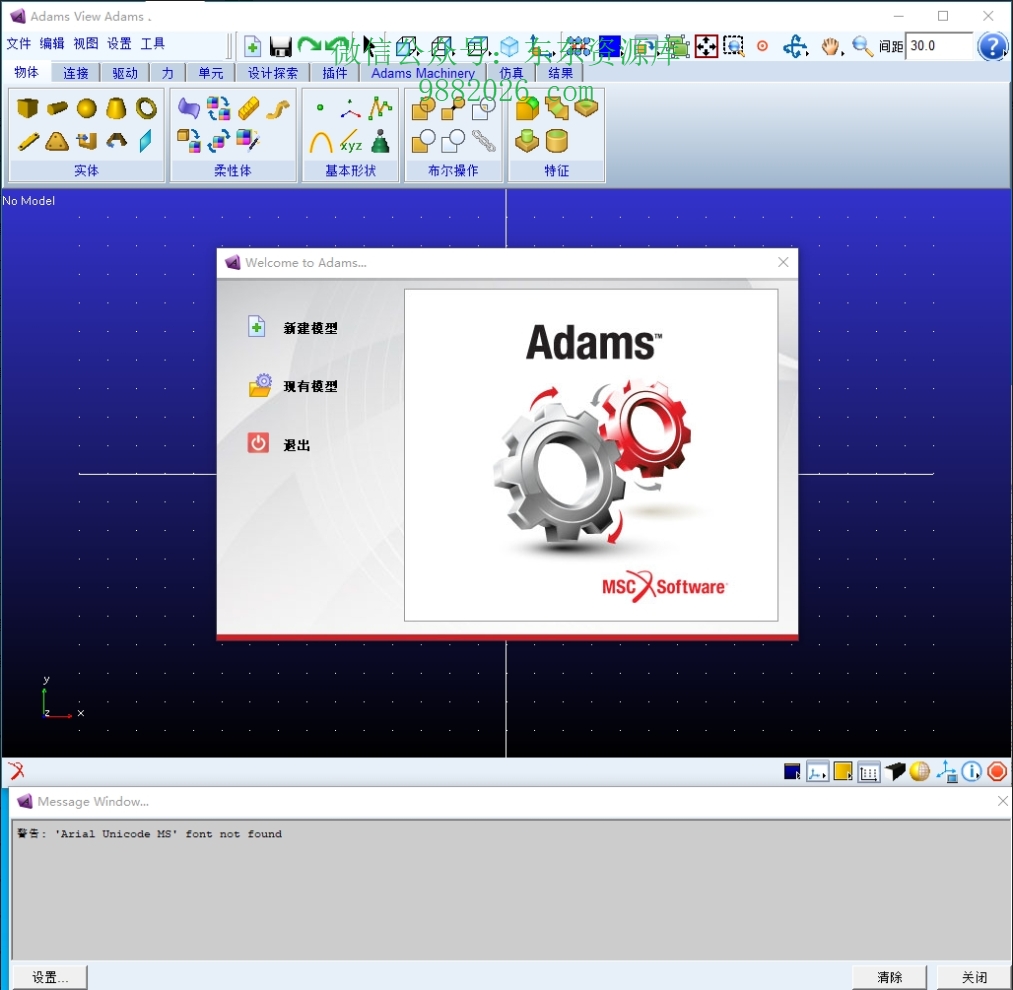Select the torus solid tool
This screenshot has width=1013, height=990.
pyautogui.click(x=146, y=108)
